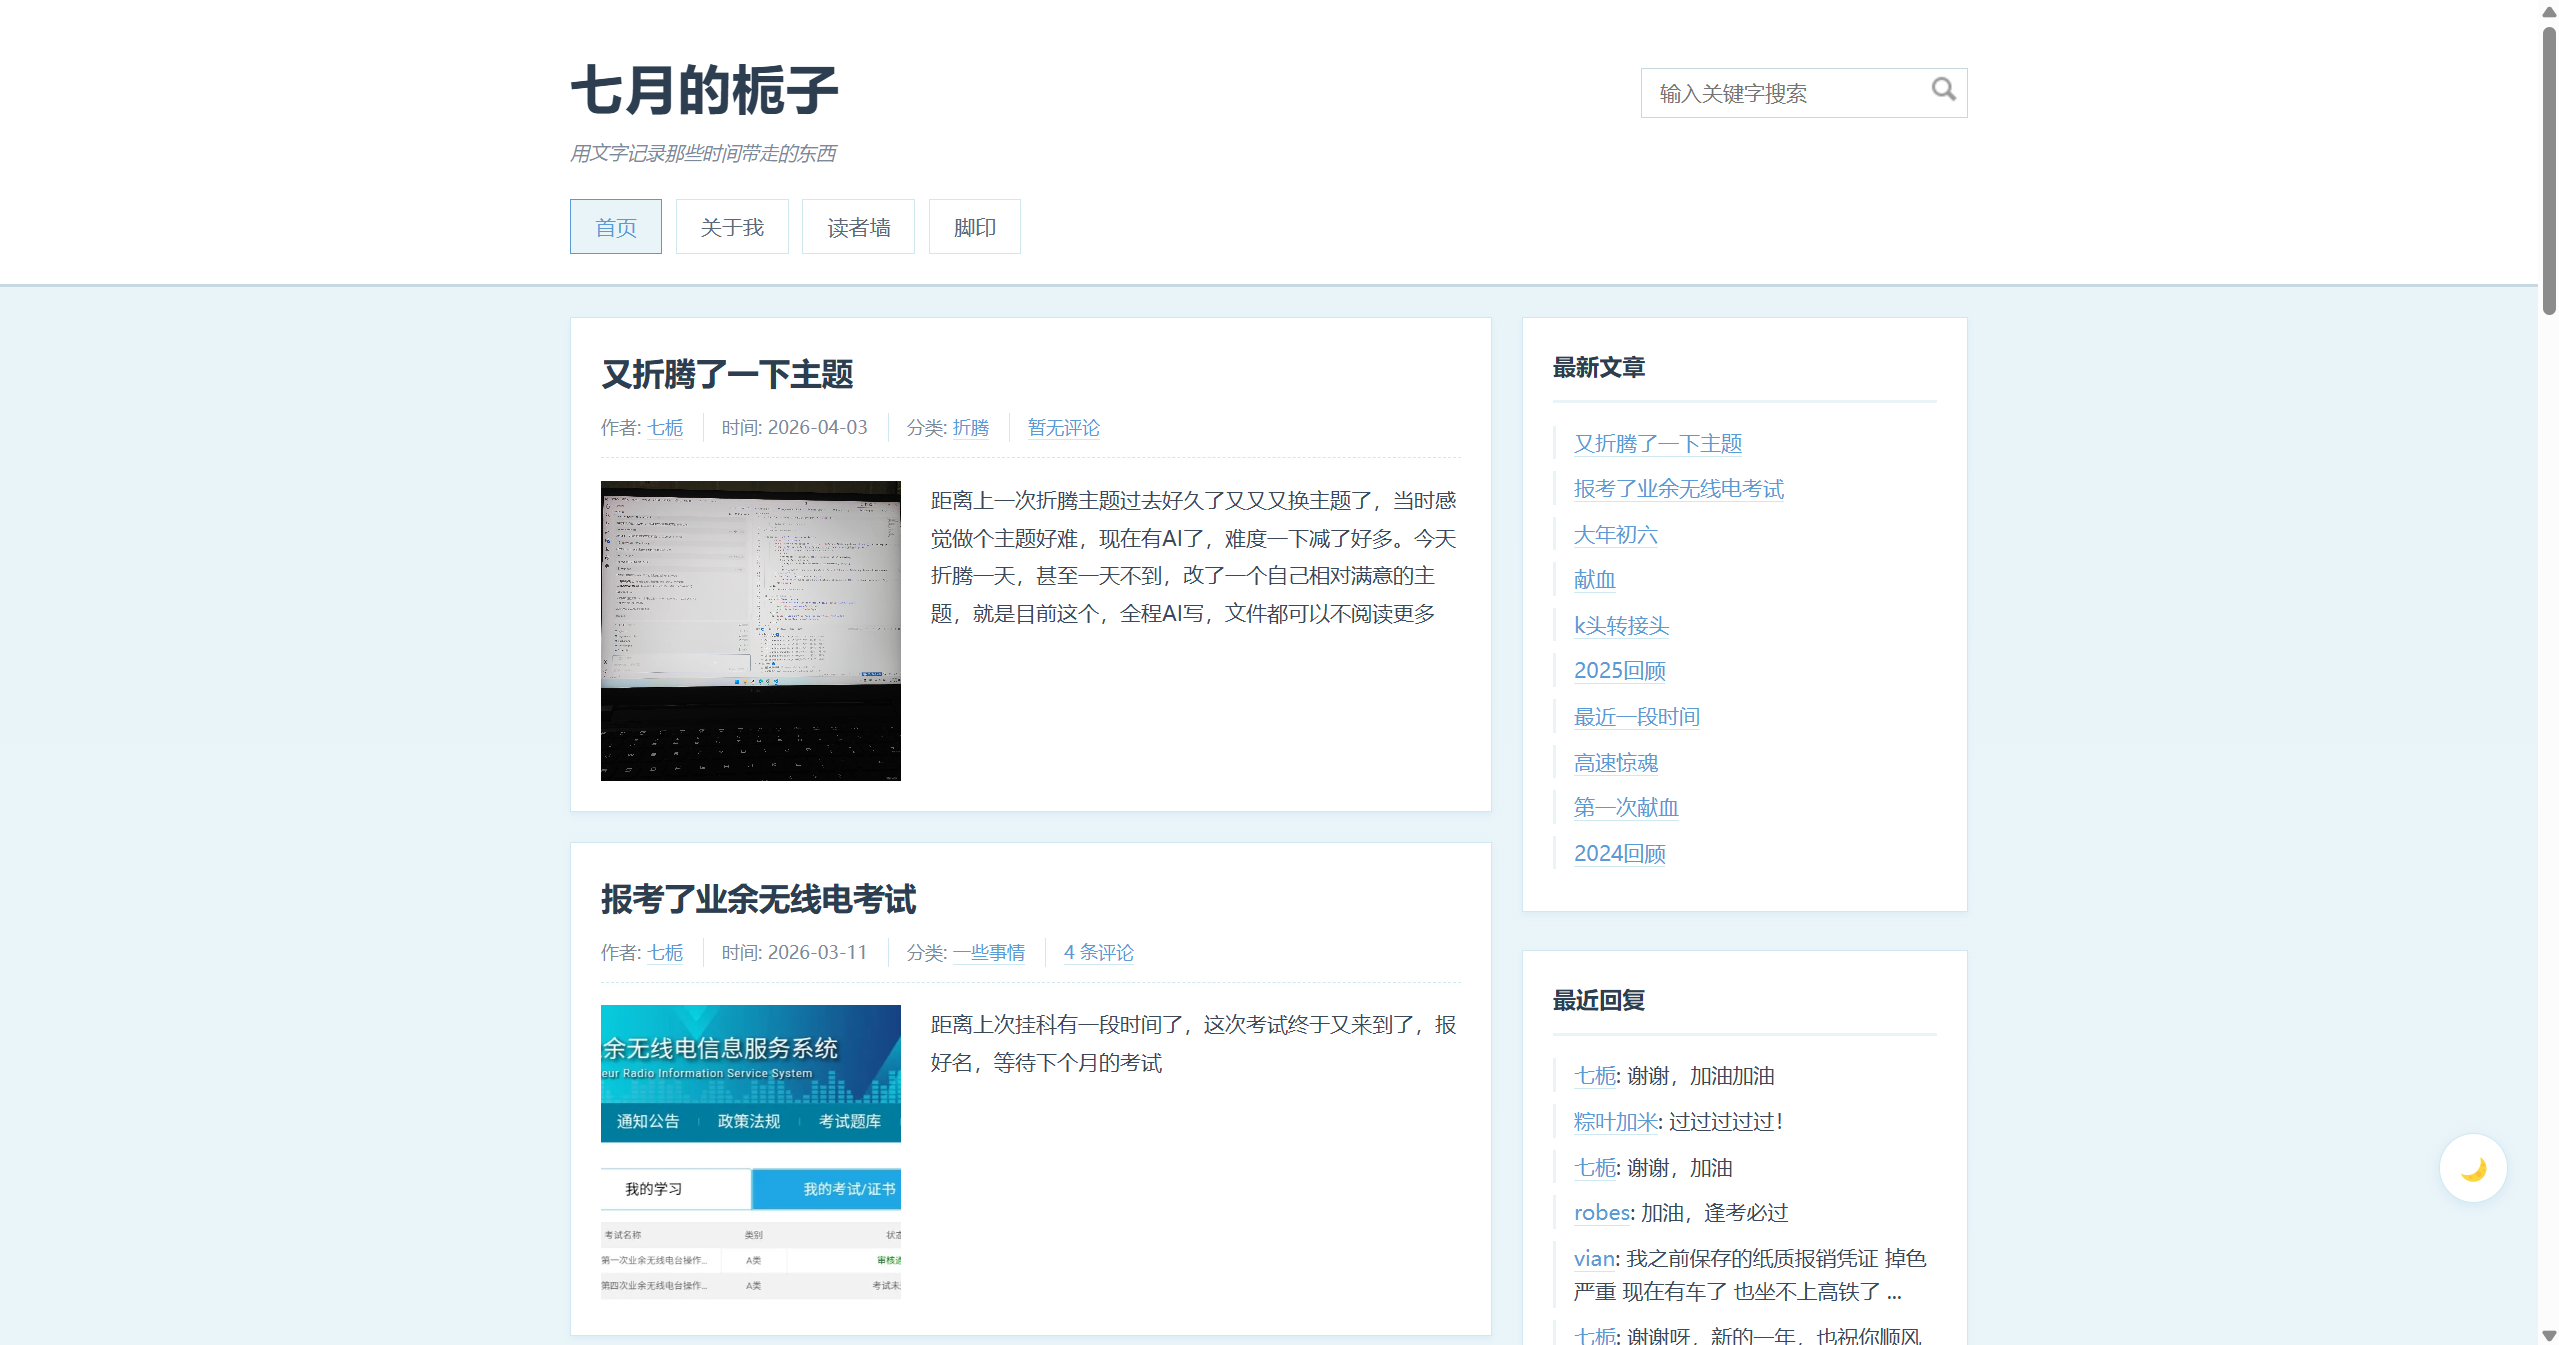Open 2025回顾 in the sidebar
This screenshot has width=2559, height=1345.
pyautogui.click(x=1618, y=670)
